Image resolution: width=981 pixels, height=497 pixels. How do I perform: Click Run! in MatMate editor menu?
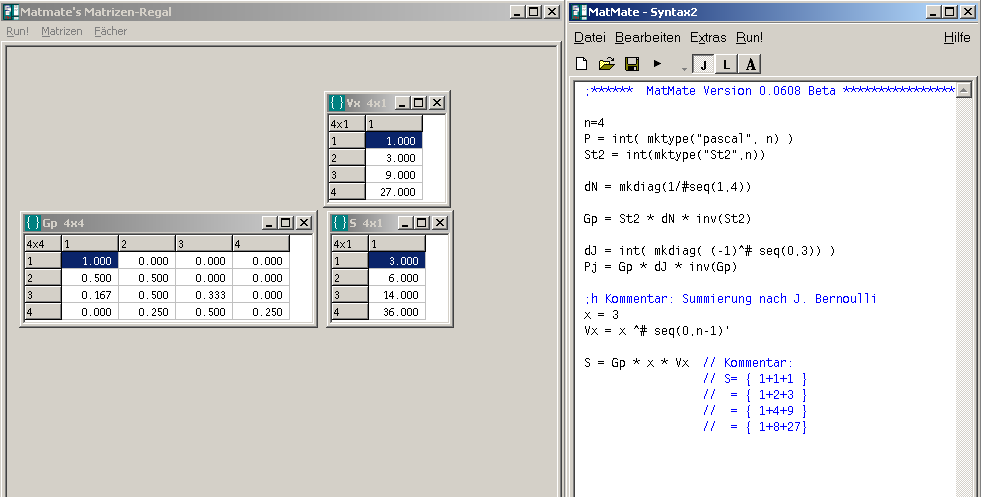tap(749, 37)
